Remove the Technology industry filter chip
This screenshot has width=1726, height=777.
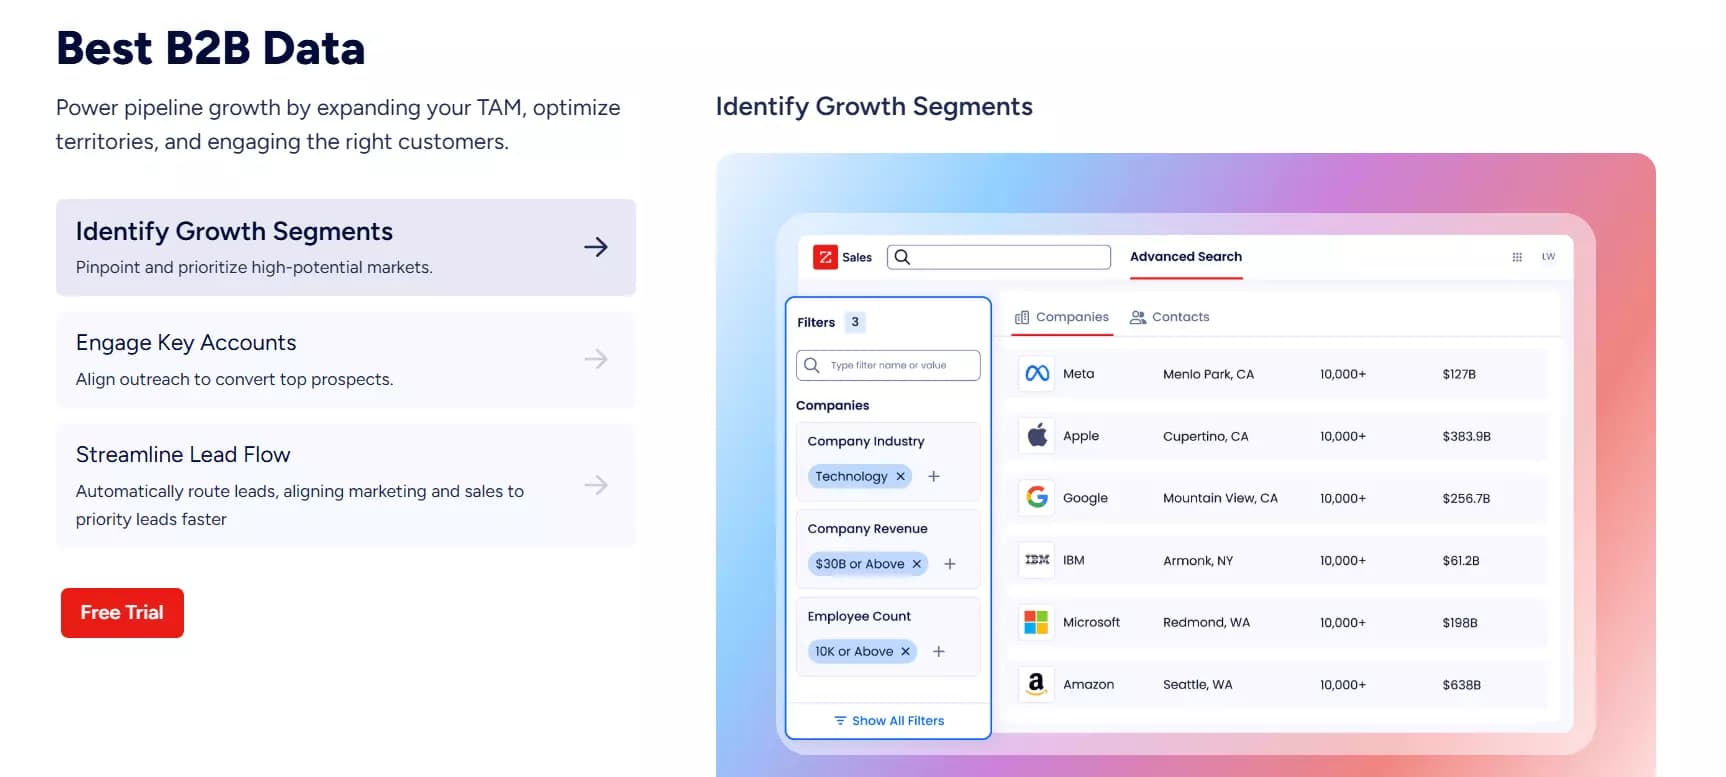900,477
